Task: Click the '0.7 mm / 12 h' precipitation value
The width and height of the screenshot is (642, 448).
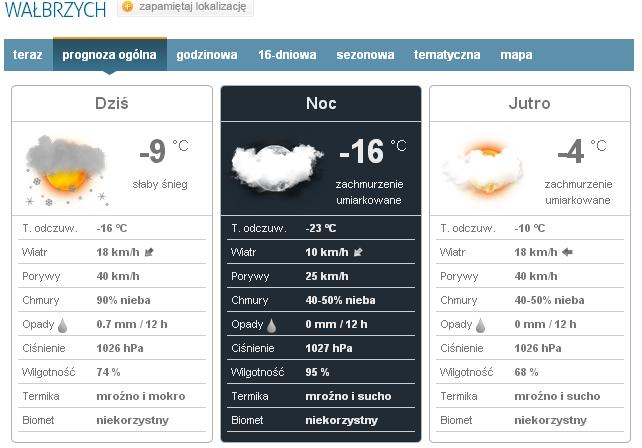Action: pos(132,324)
